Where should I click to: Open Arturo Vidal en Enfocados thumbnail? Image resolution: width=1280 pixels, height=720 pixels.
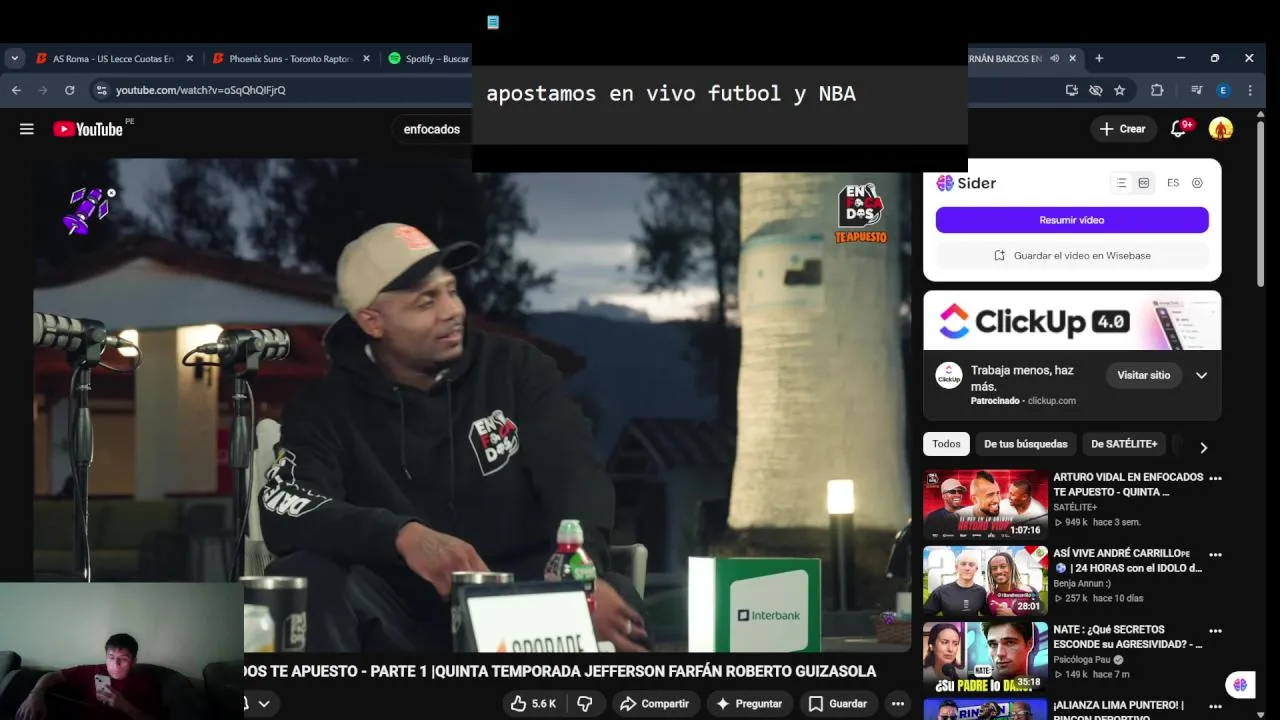(985, 505)
